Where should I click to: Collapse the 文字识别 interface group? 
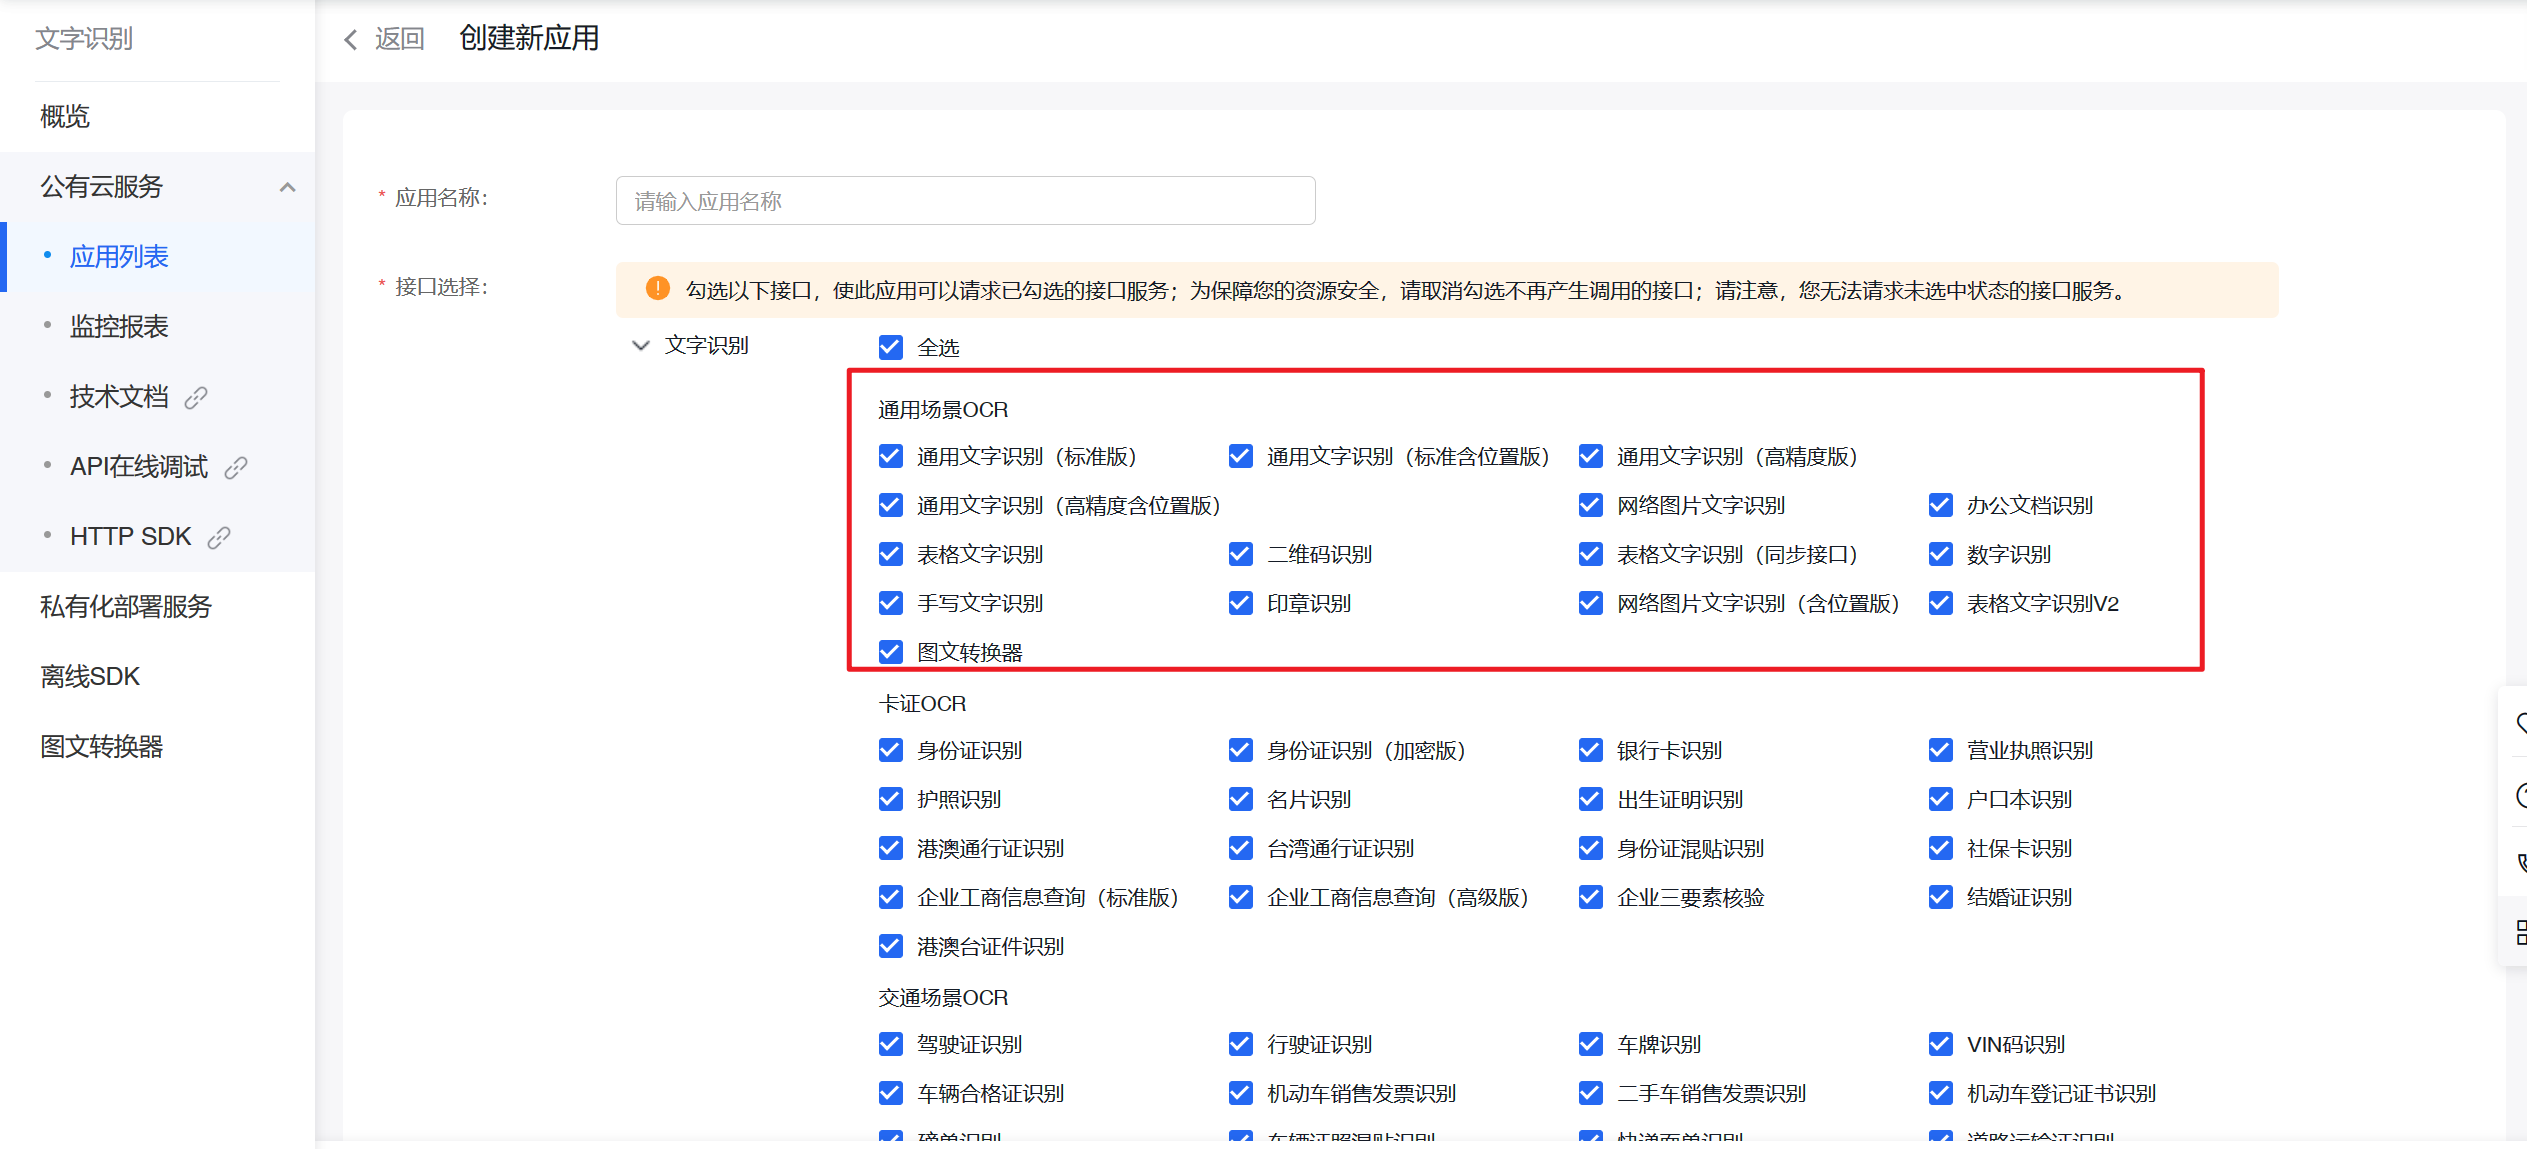tap(640, 345)
